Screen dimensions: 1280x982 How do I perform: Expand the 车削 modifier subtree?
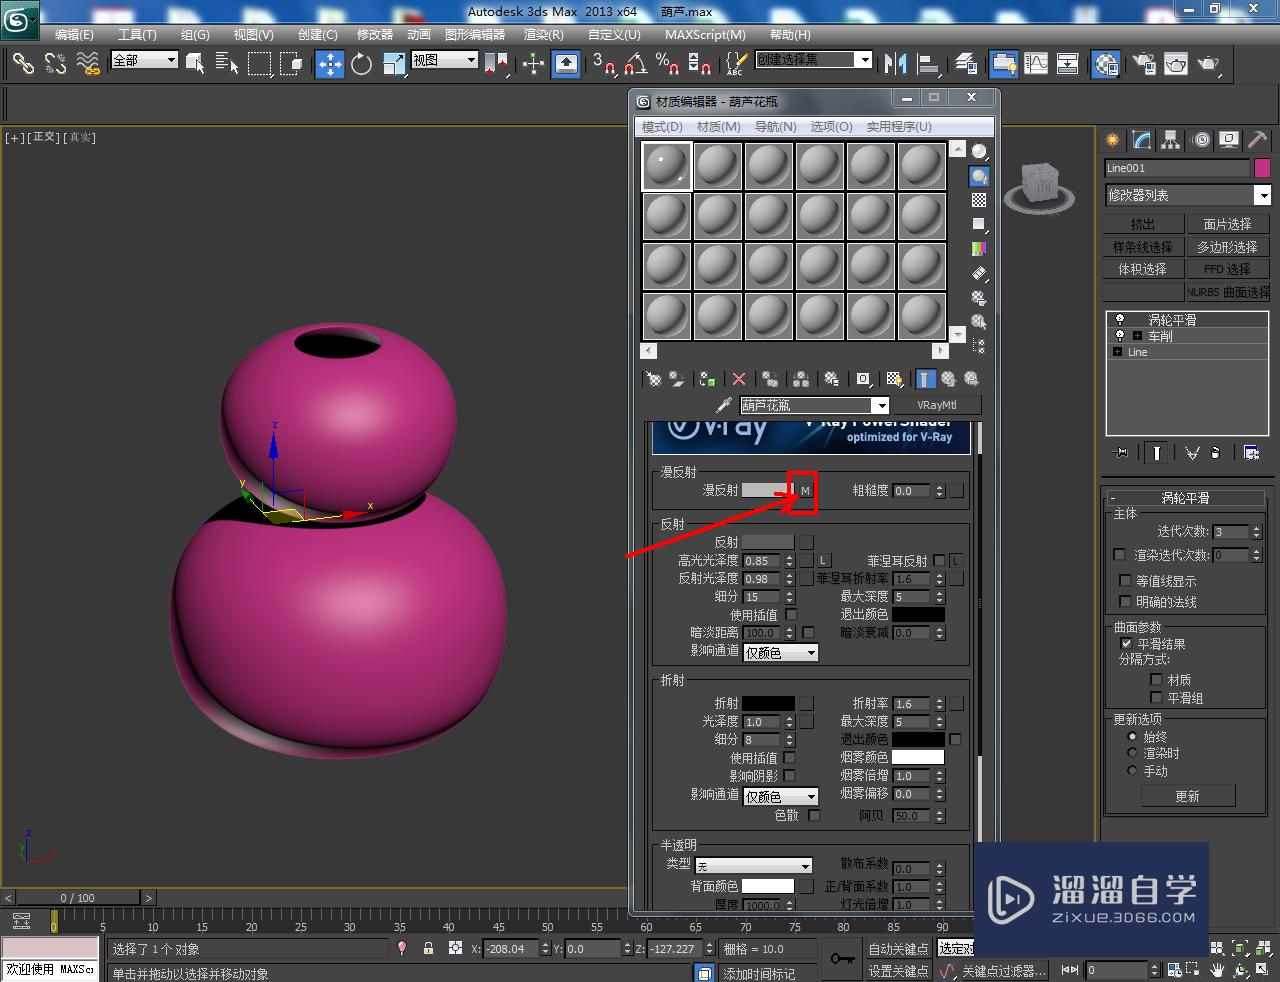[1137, 336]
